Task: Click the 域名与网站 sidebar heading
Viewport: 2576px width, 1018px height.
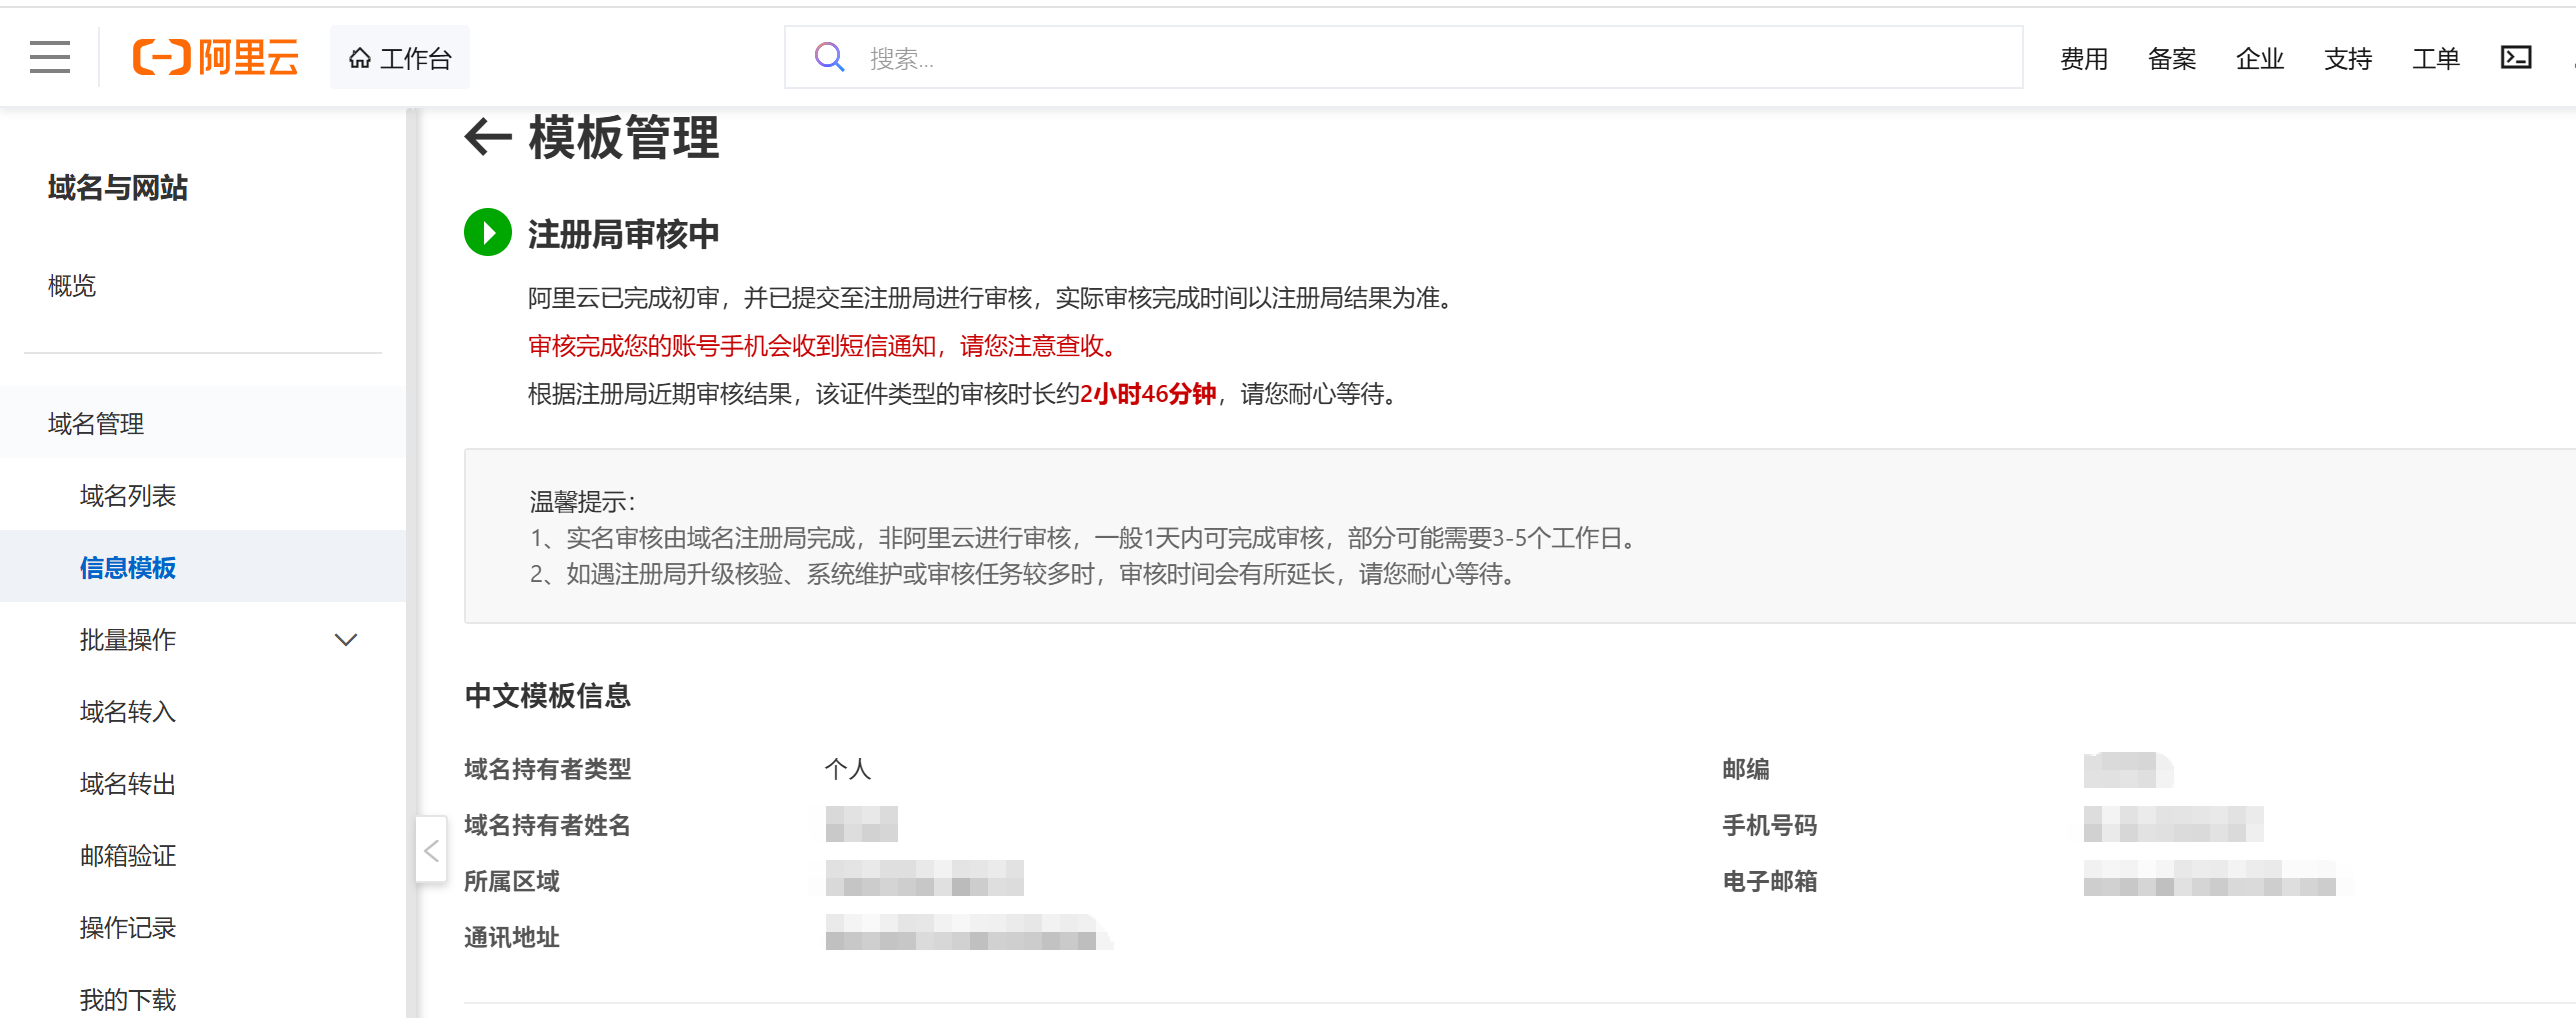Action: tap(118, 187)
